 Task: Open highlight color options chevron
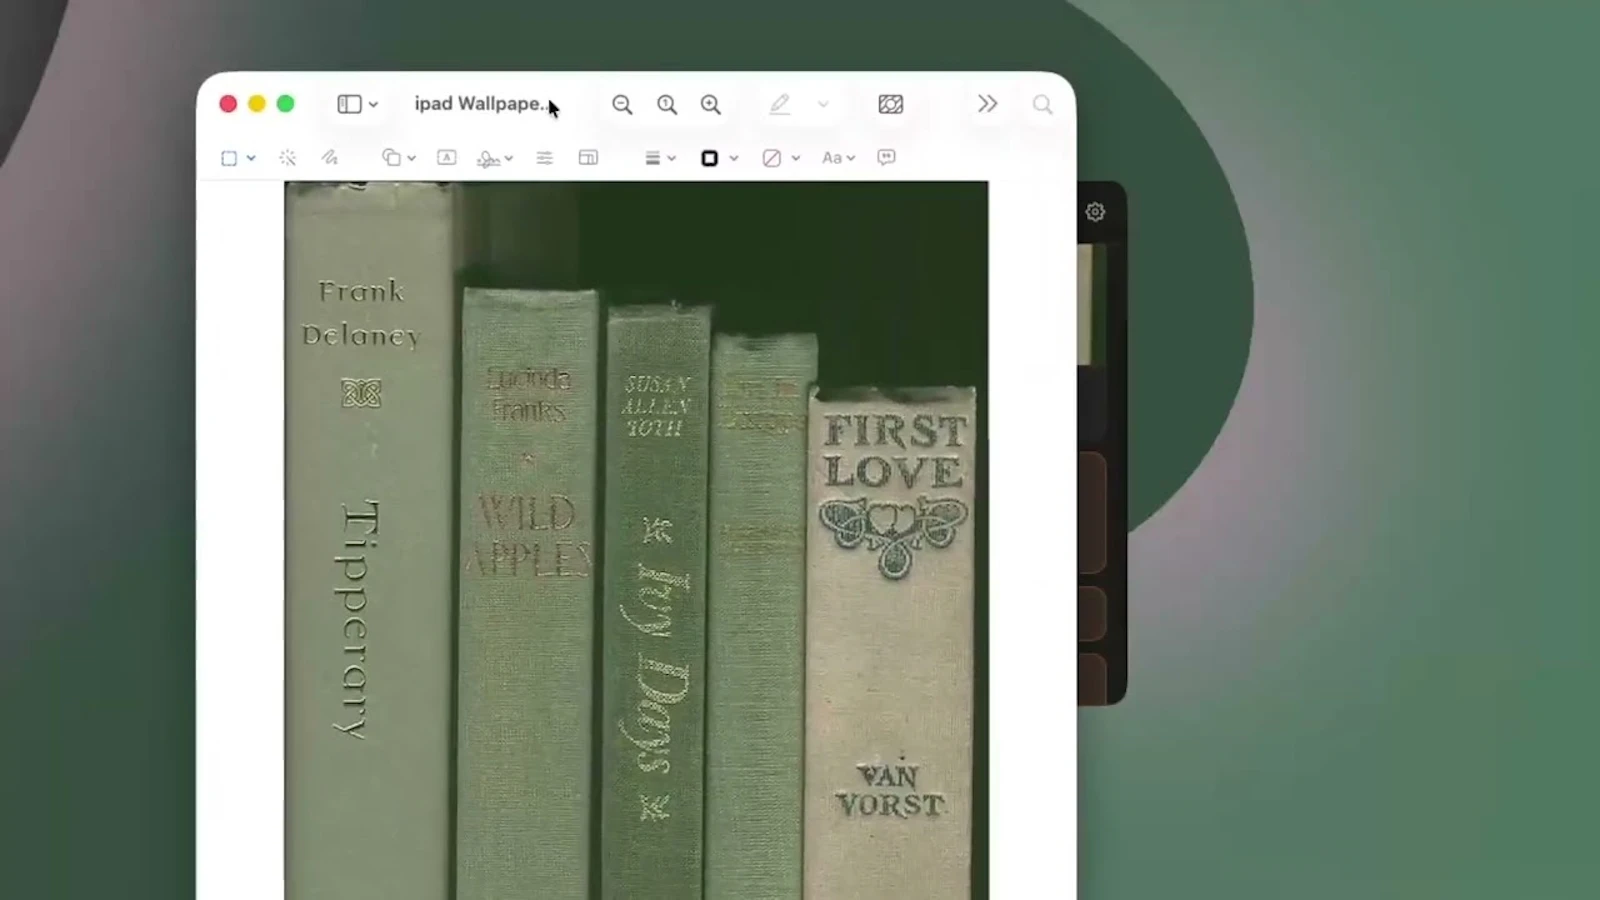(823, 104)
